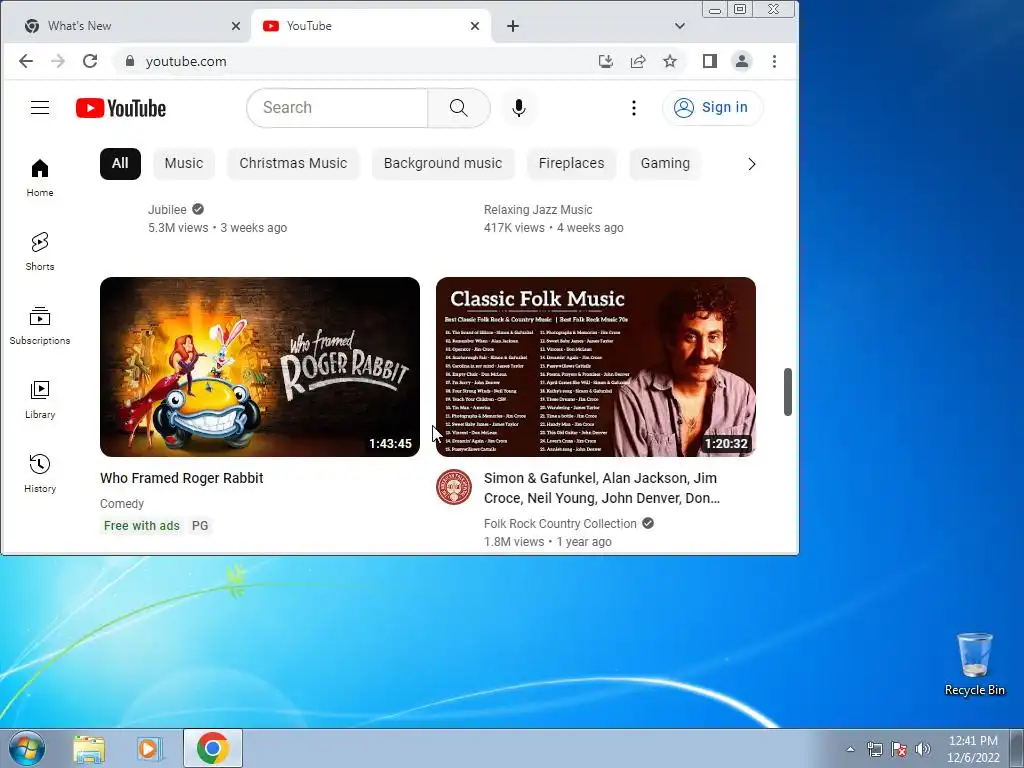Open Chrome three-dot menu
This screenshot has width=1024, height=768.
point(775,61)
